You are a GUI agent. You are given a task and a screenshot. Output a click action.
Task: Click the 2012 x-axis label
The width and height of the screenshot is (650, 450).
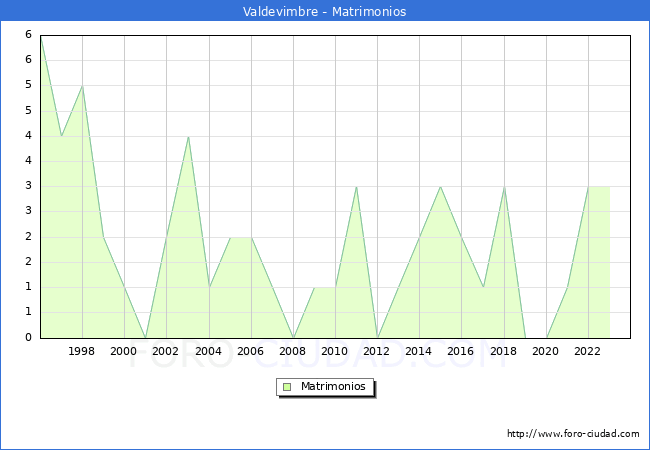pos(376,351)
